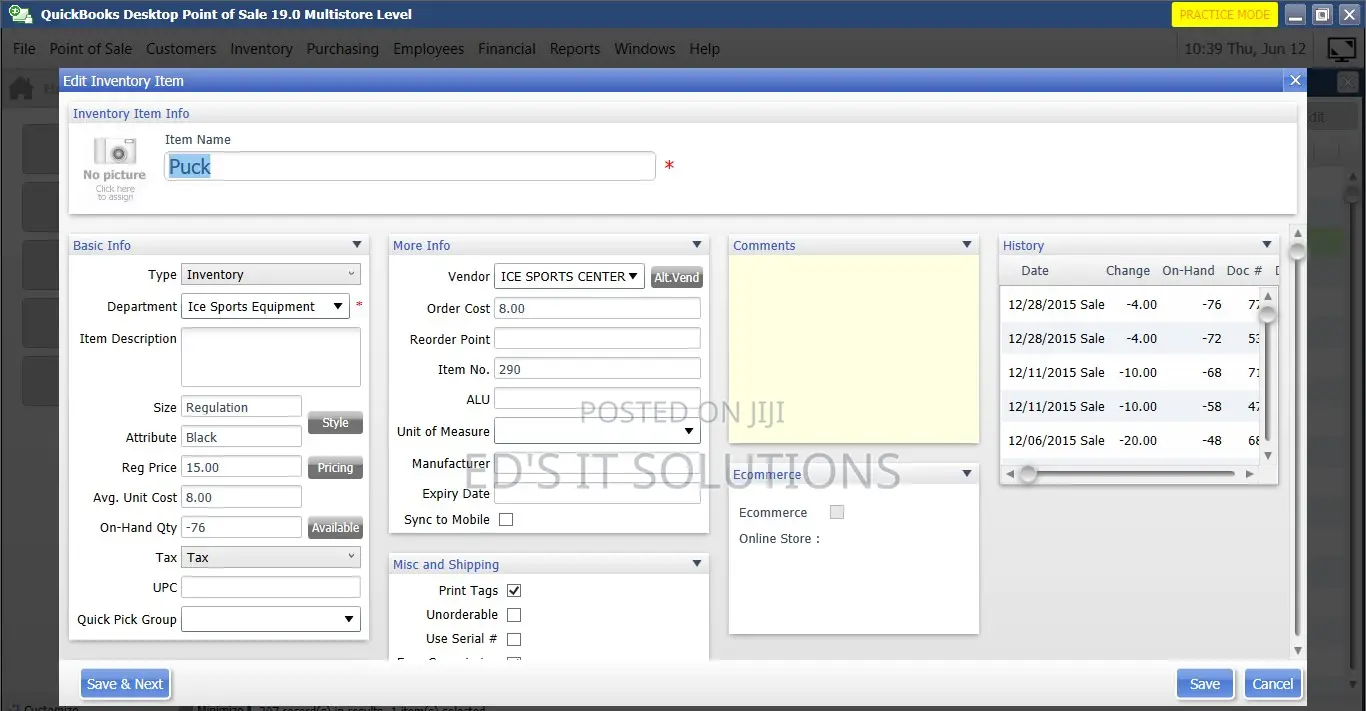Click the Date column header in History
The image size is (1366, 711).
pos(1035,271)
